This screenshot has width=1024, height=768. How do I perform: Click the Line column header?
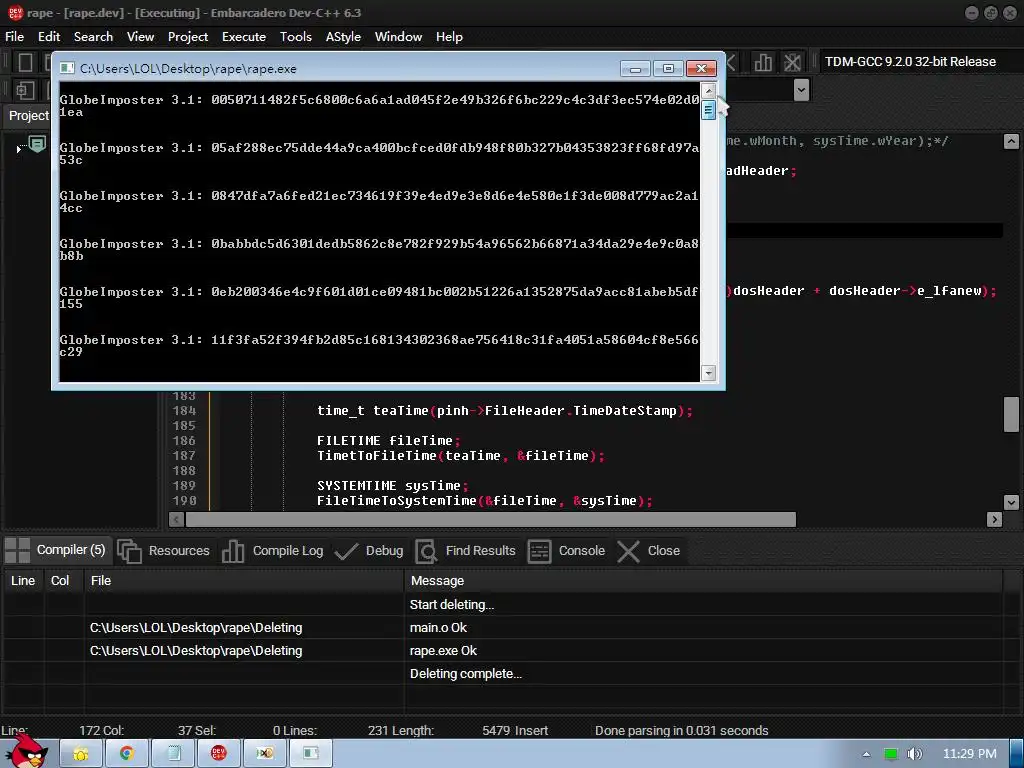(x=23, y=581)
